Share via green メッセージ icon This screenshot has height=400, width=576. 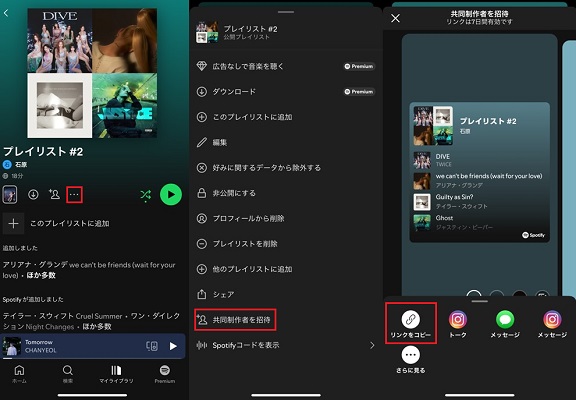505,320
